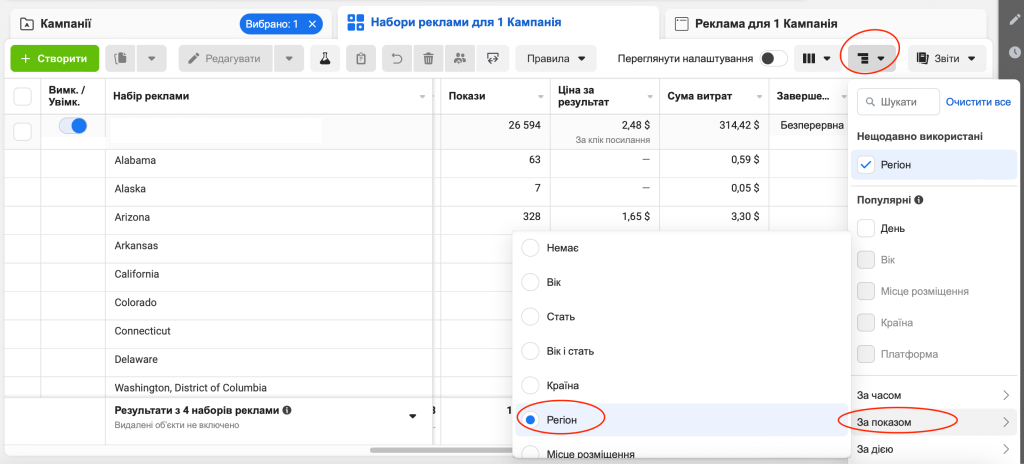
Task: Tick the Місце розміщення checkbox in Популярні
Action: click(x=866, y=291)
